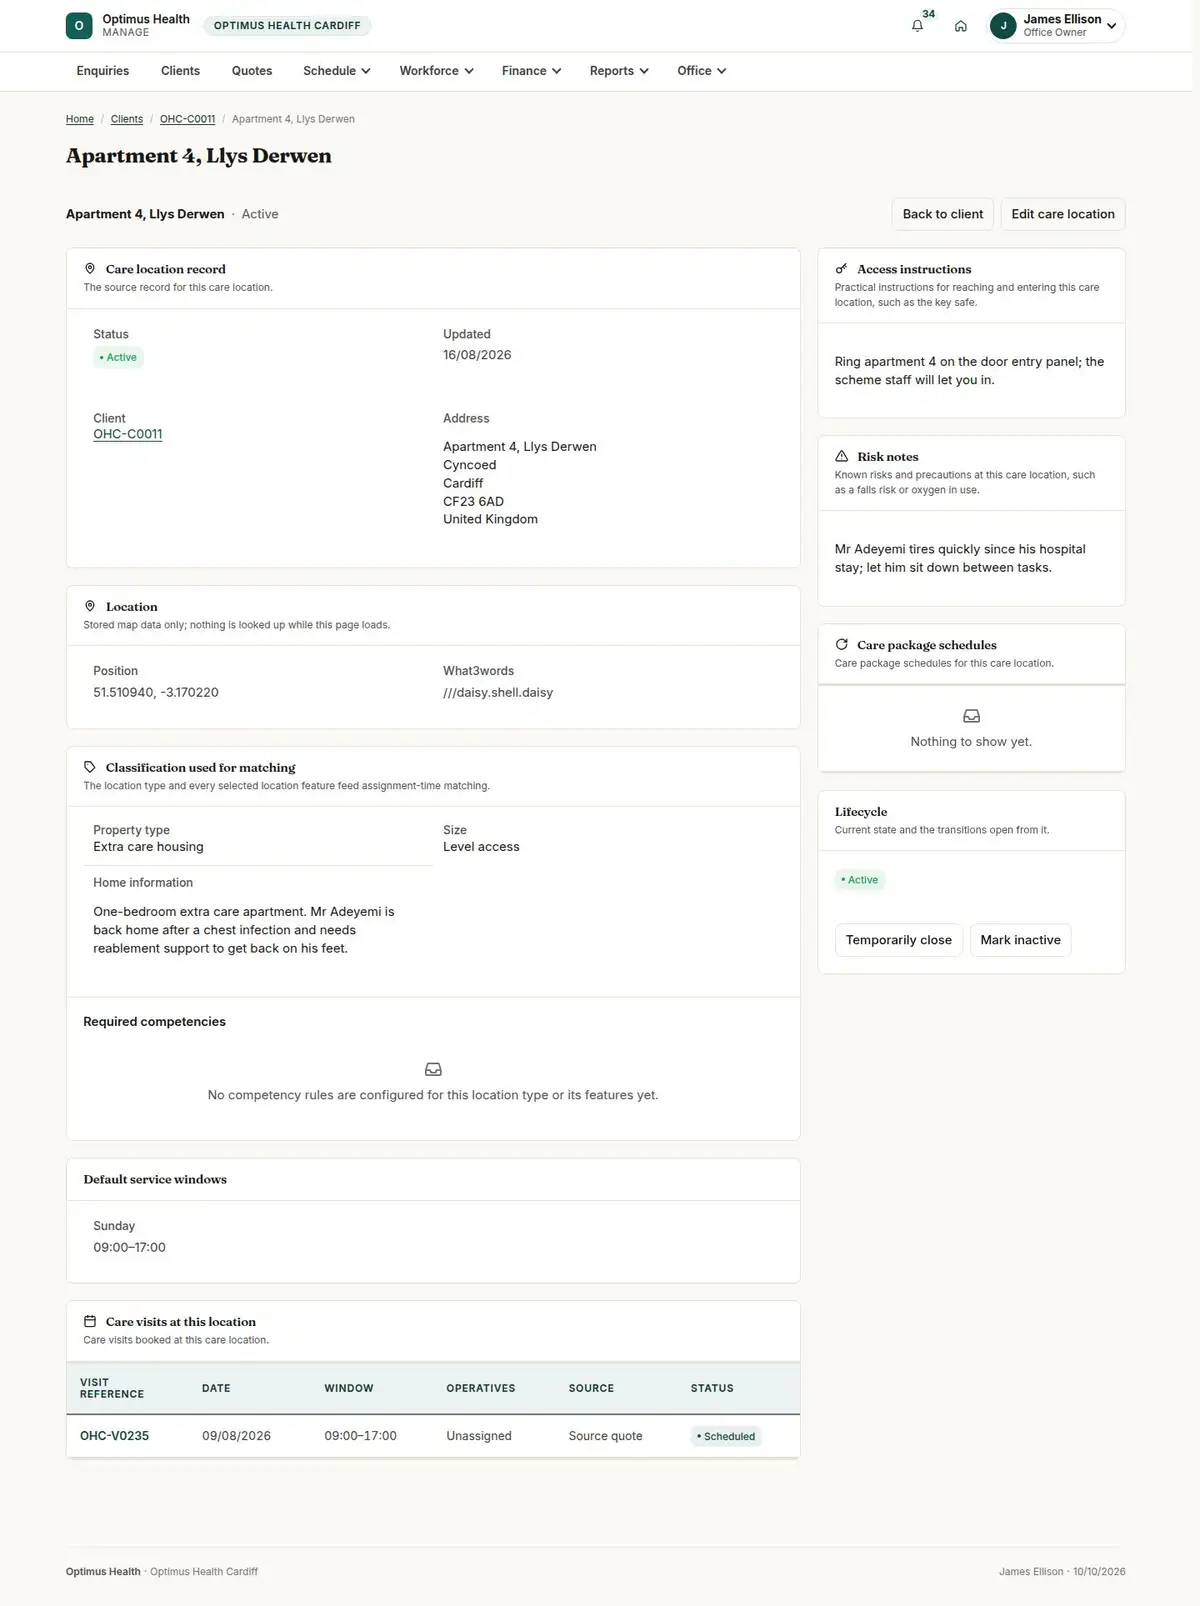1200x1606 pixels.
Task: Open the Quotes menu item
Action: click(x=252, y=71)
